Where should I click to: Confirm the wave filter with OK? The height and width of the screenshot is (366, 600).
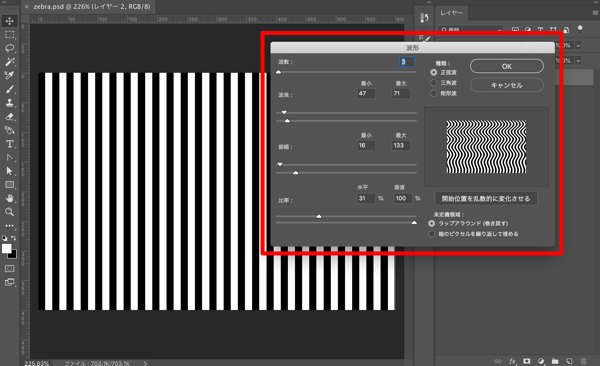pos(507,66)
